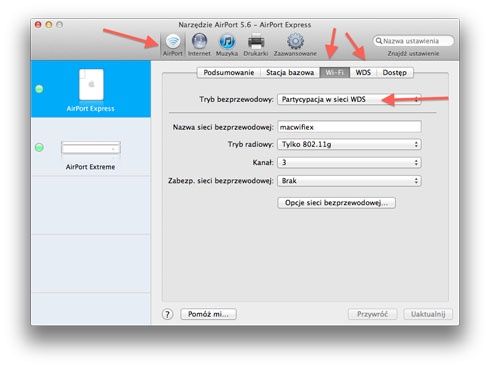Click the Tryb radiowy label
The height and width of the screenshot is (368, 490).
click(250, 144)
